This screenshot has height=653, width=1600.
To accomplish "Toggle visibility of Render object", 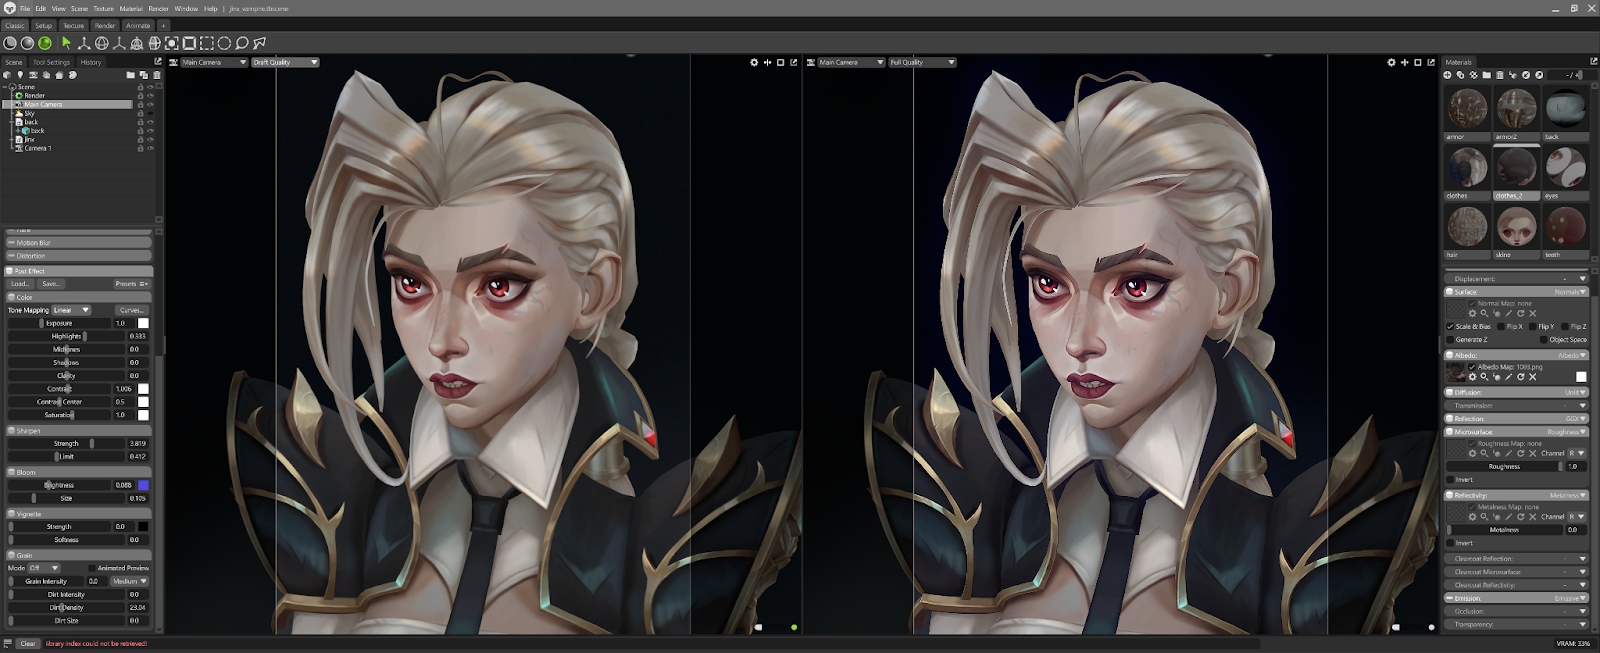I will click(150, 95).
